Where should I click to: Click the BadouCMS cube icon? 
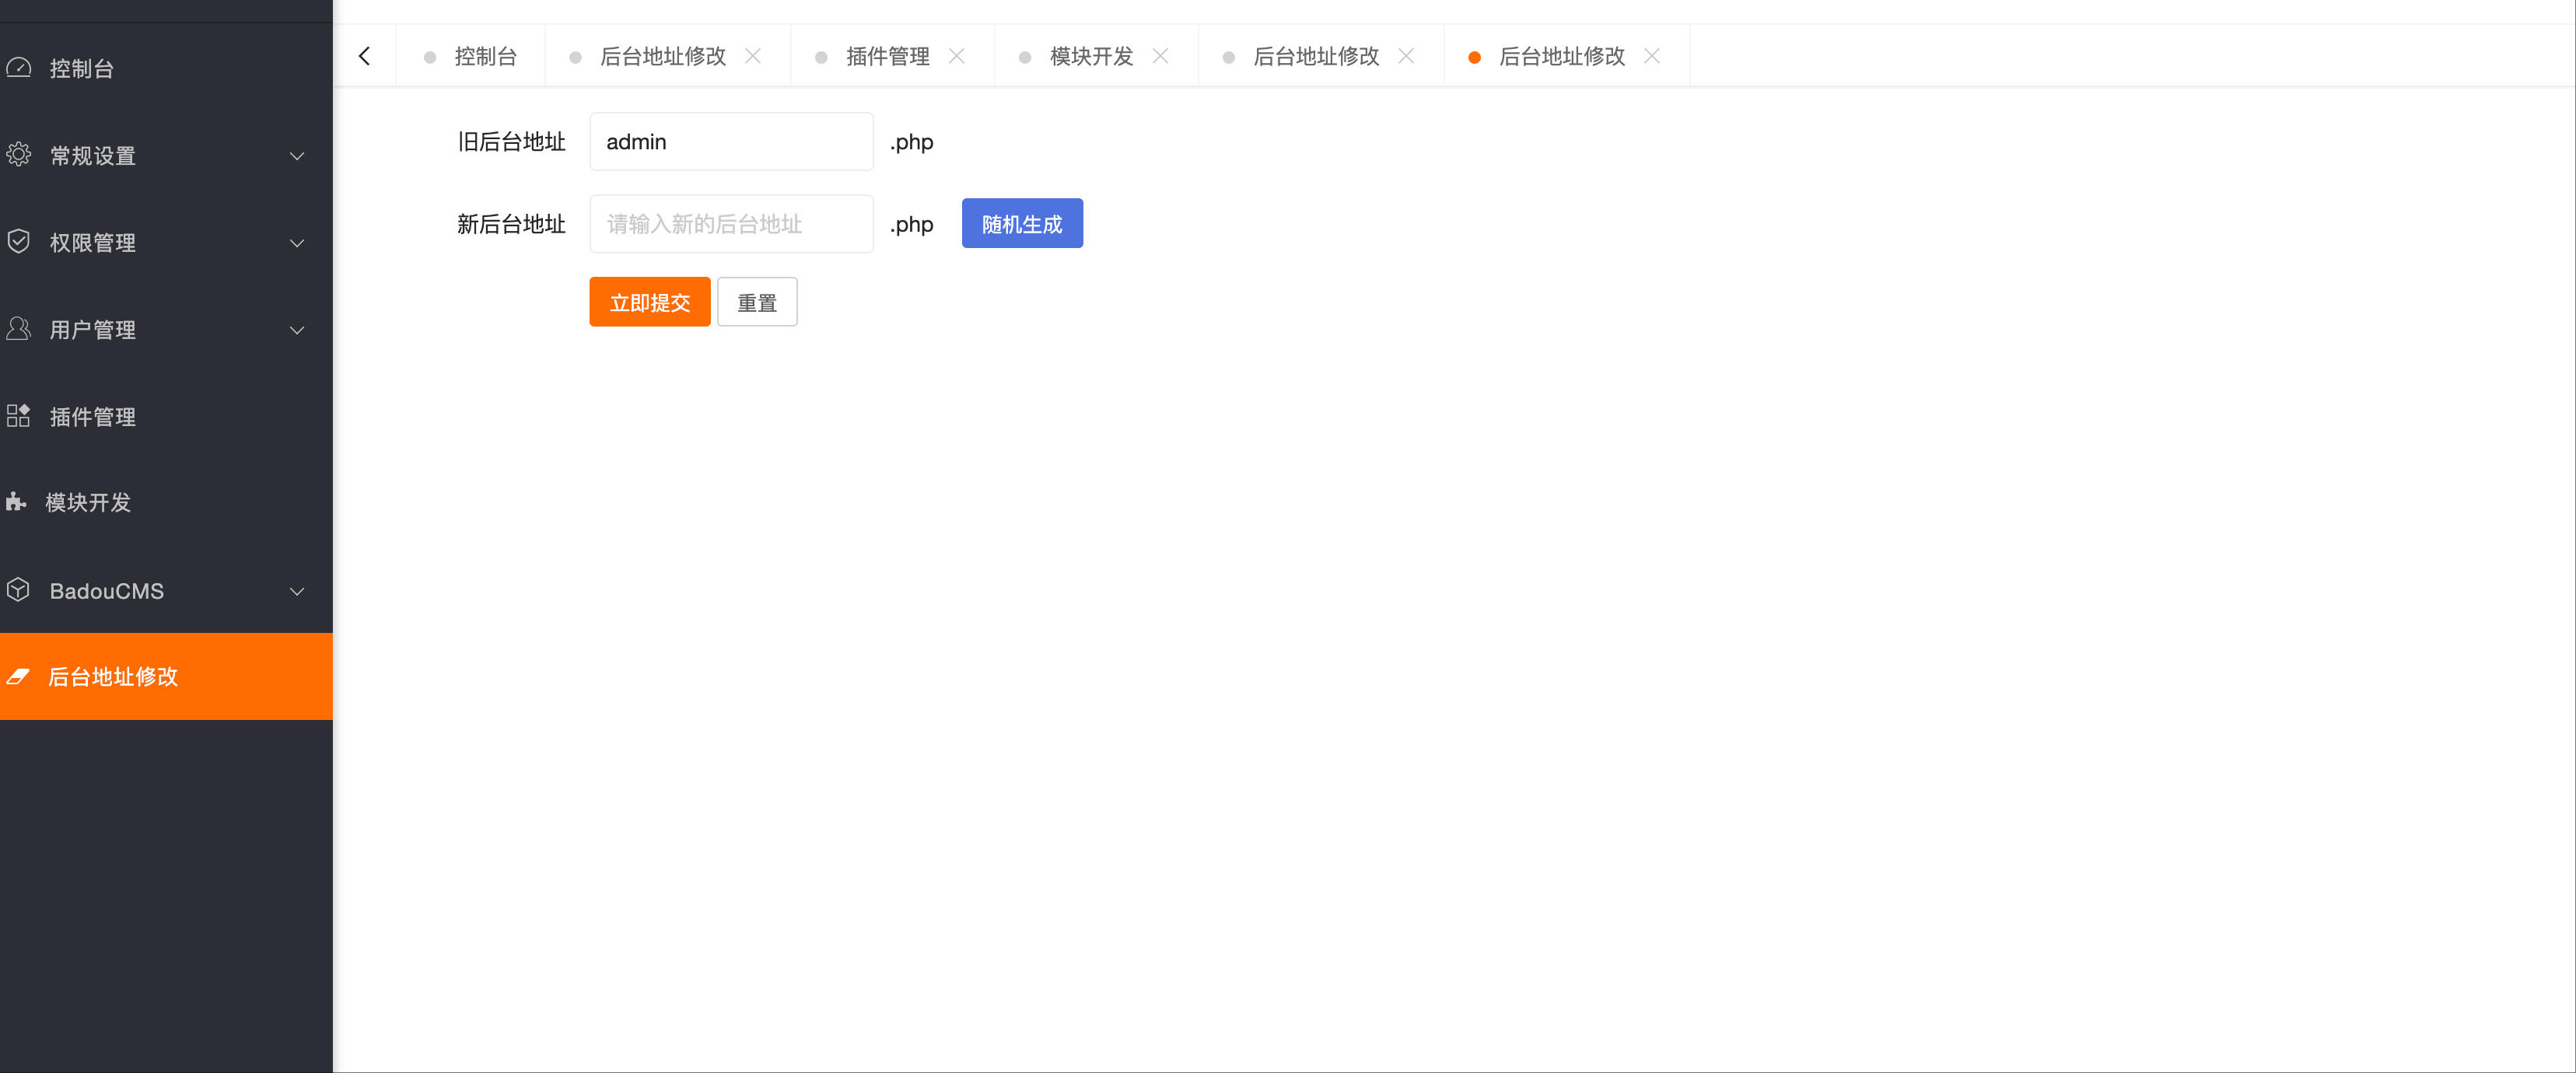tap(20, 590)
